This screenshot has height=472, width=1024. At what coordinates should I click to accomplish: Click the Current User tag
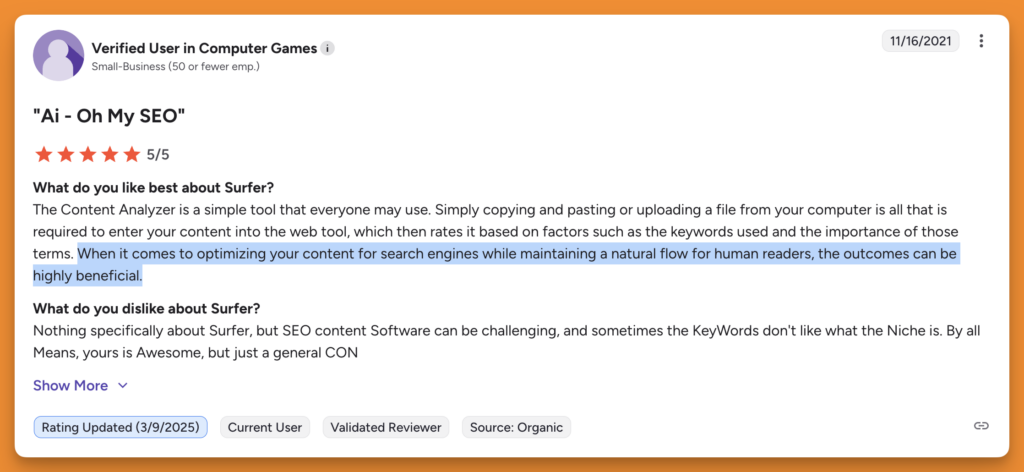tap(265, 427)
